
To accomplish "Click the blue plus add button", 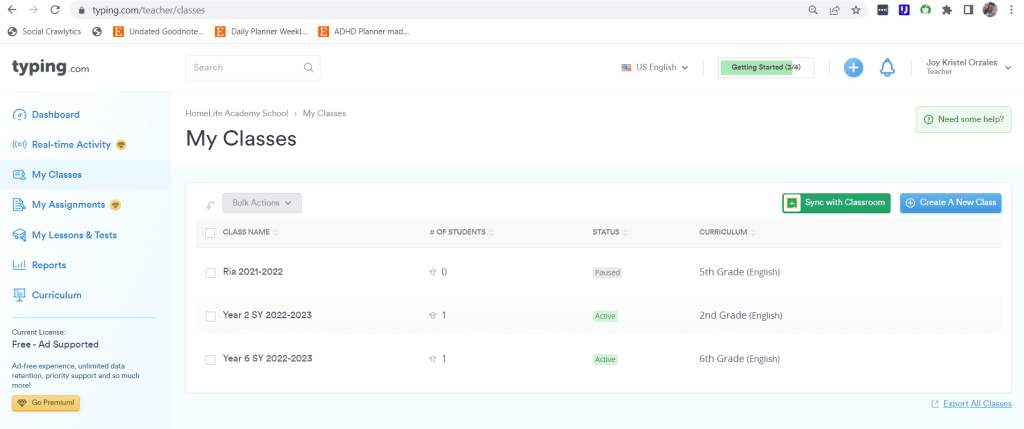I will 853,68.
